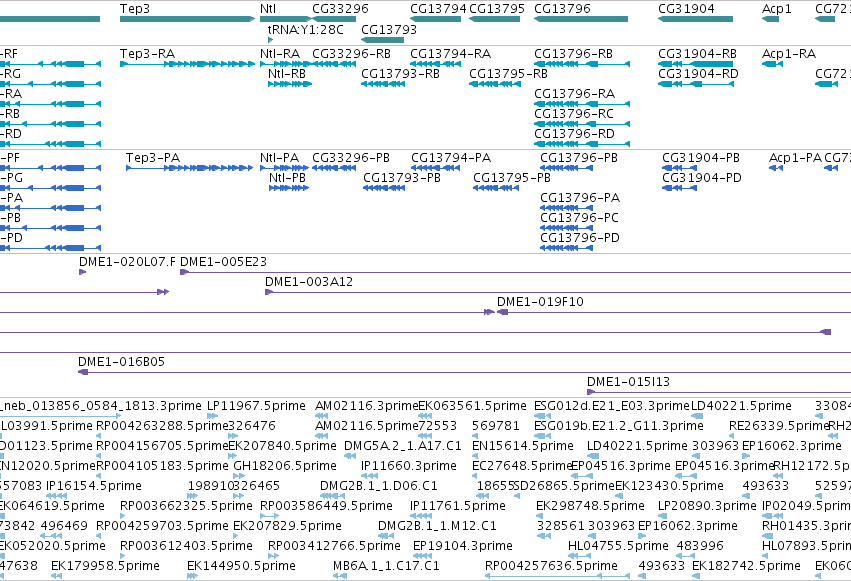This screenshot has height=581, width=851.
Task: Click the DME1-019F10 BAC label
Action: [541, 302]
